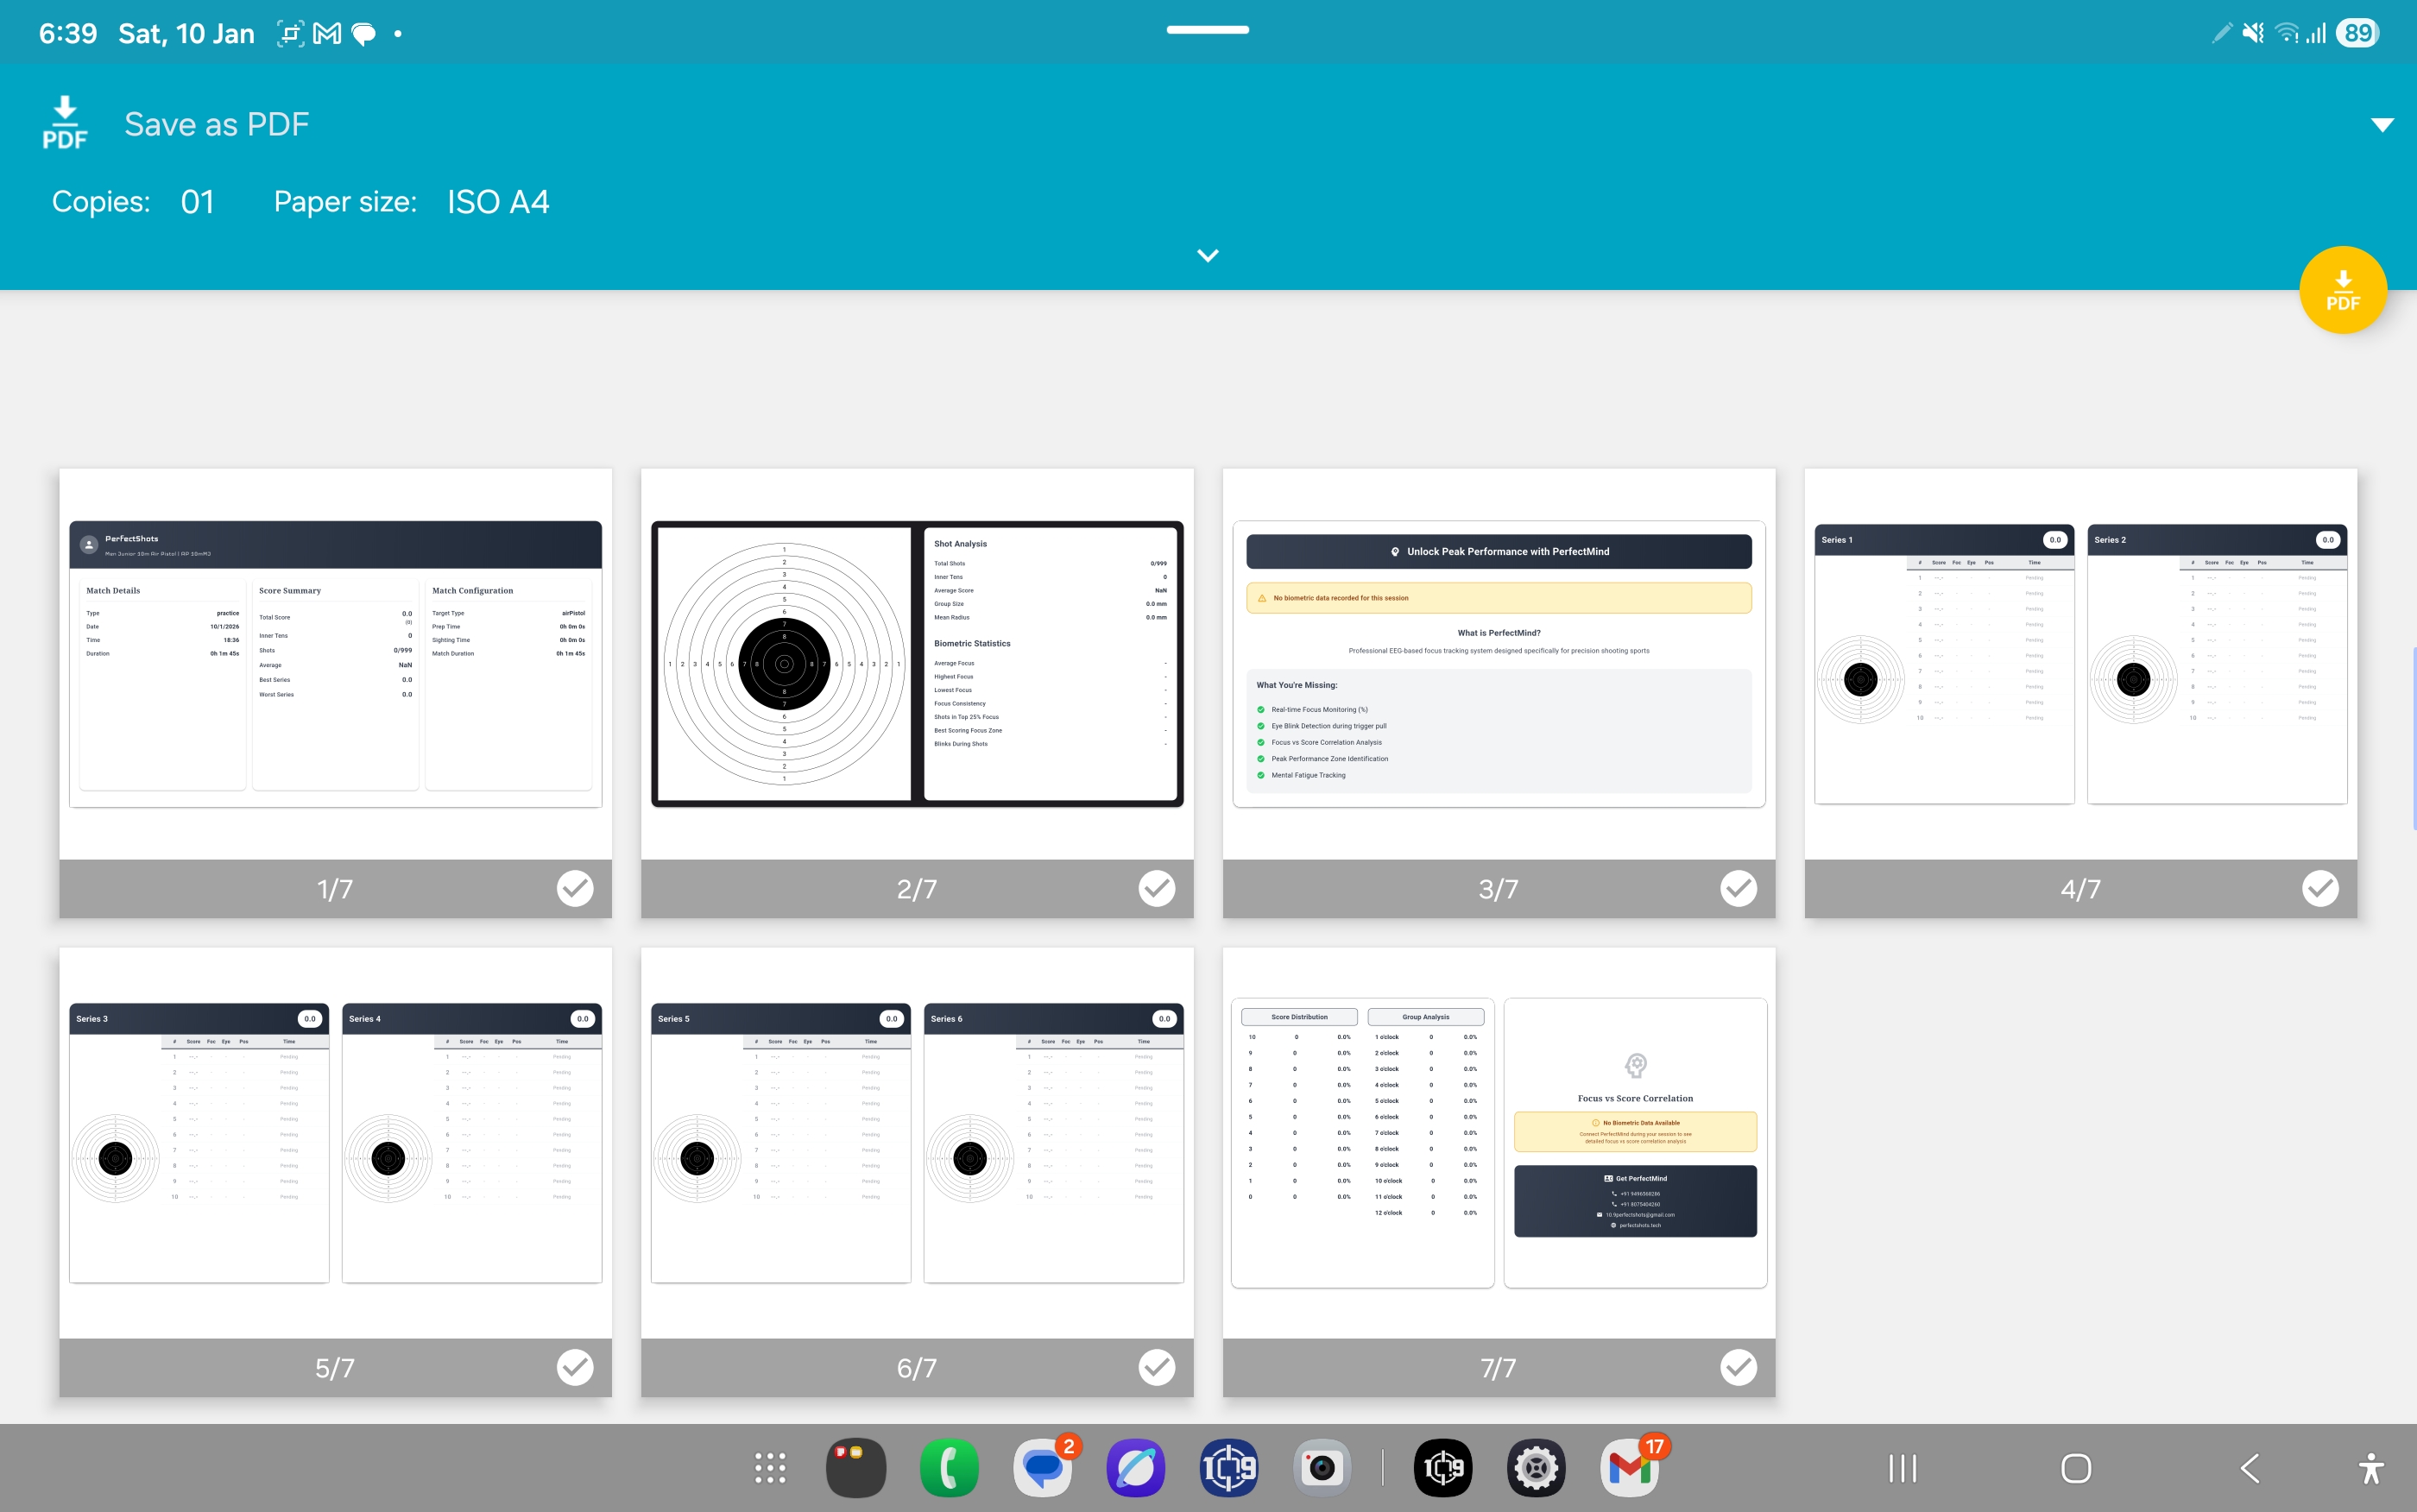The height and width of the screenshot is (1512, 2417).
Task: Toggle page 7/7 selection checkmark
Action: [1738, 1367]
